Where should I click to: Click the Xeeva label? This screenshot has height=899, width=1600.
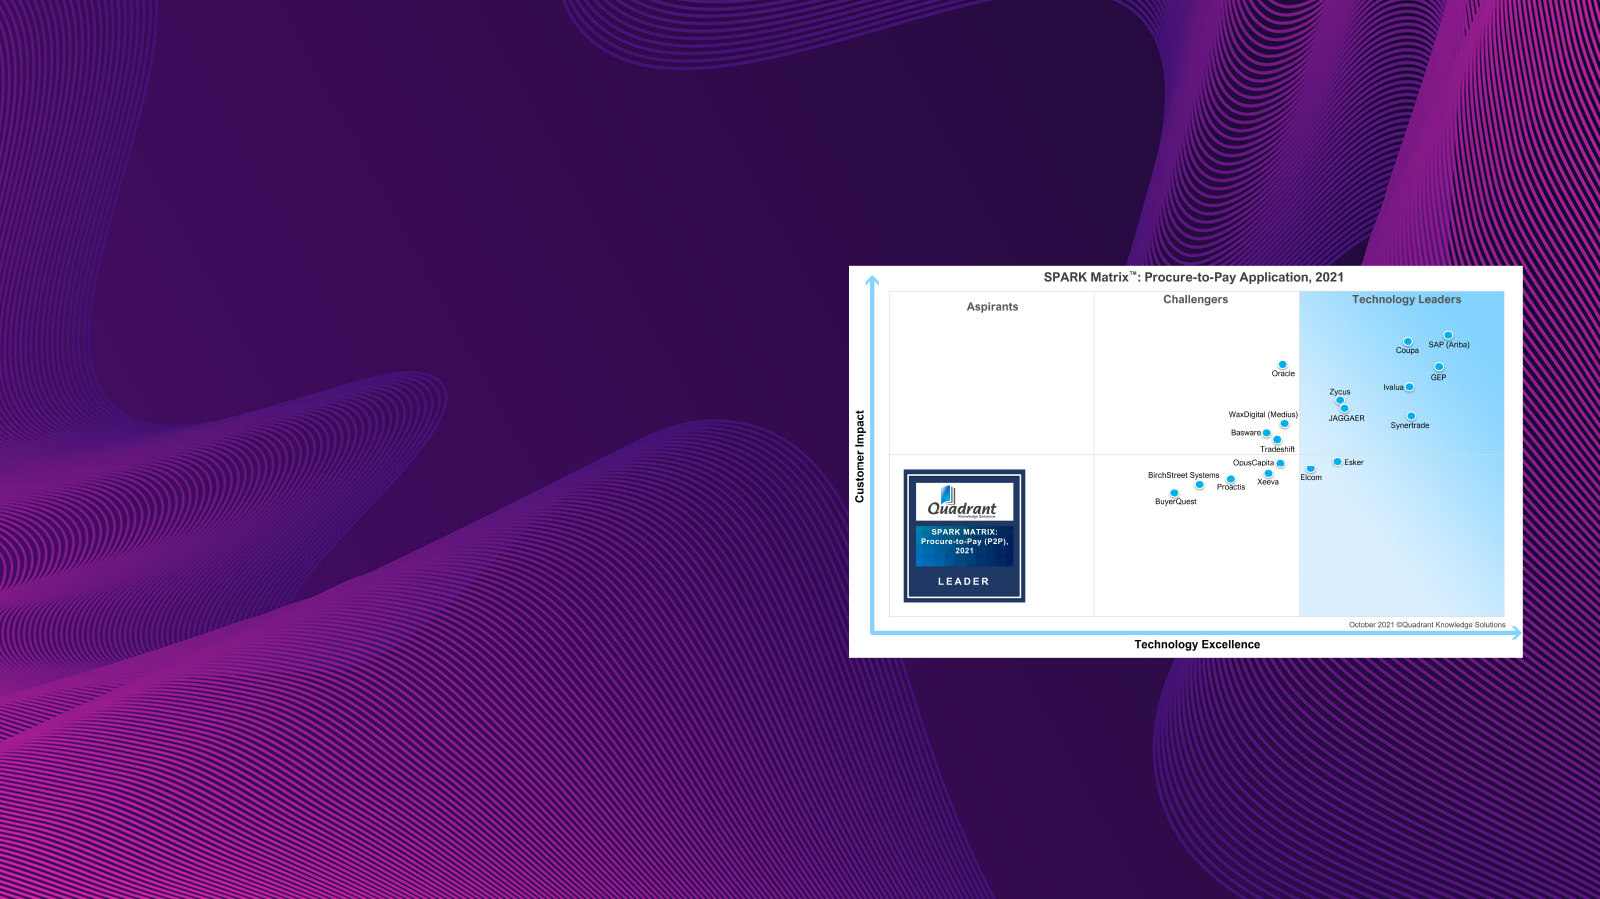[x=1268, y=482]
